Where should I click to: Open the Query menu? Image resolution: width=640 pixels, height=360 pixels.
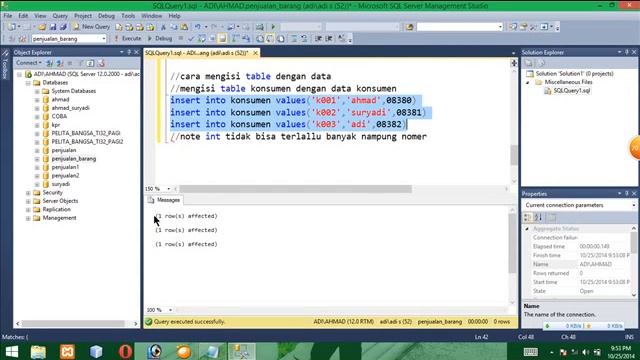pos(60,16)
